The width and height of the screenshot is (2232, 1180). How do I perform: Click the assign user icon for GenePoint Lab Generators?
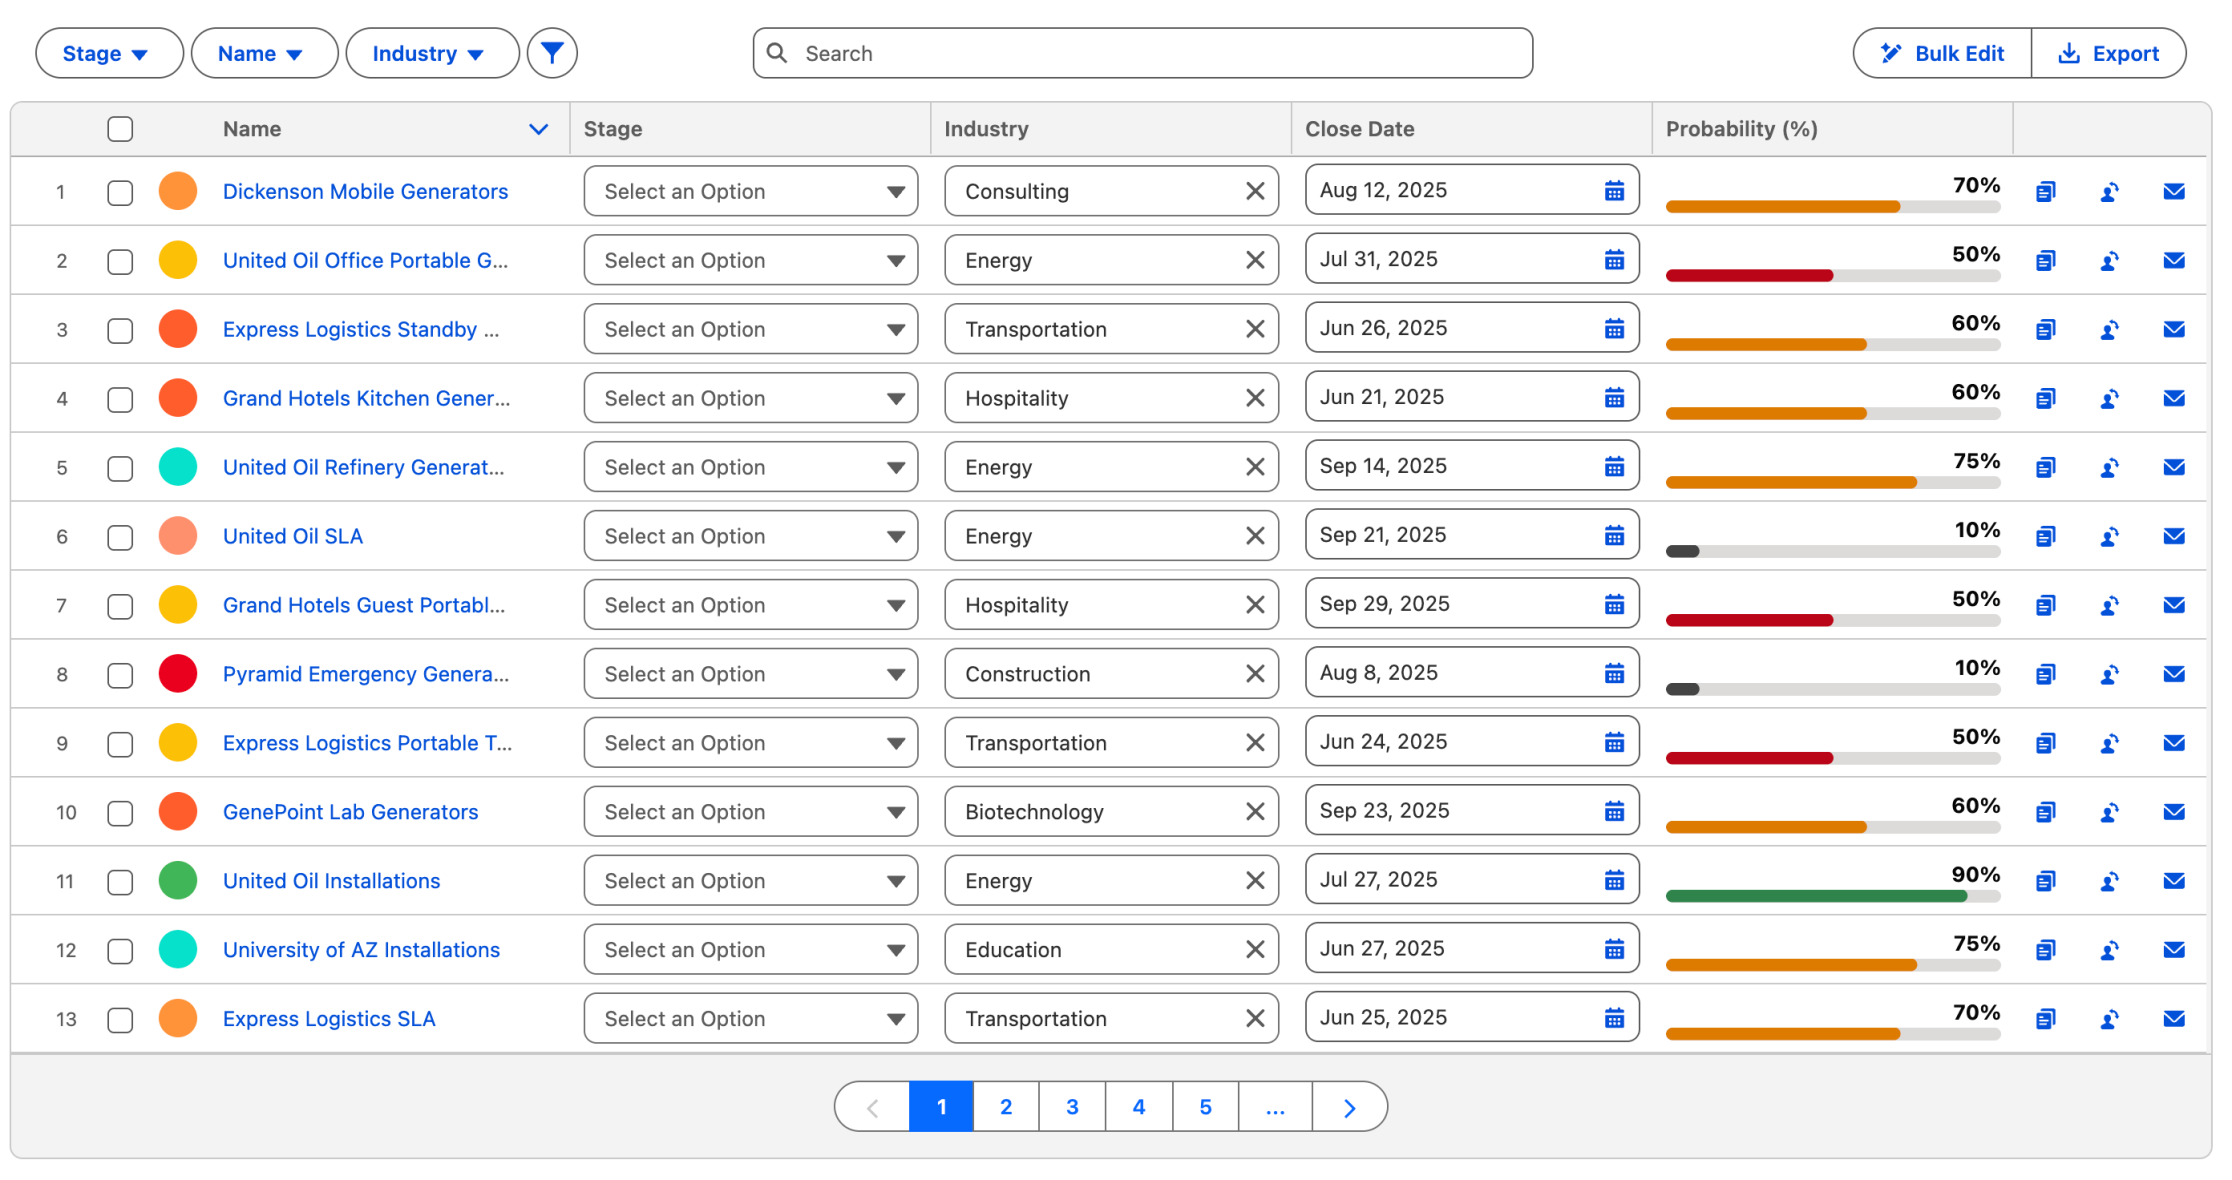pos(2109,812)
